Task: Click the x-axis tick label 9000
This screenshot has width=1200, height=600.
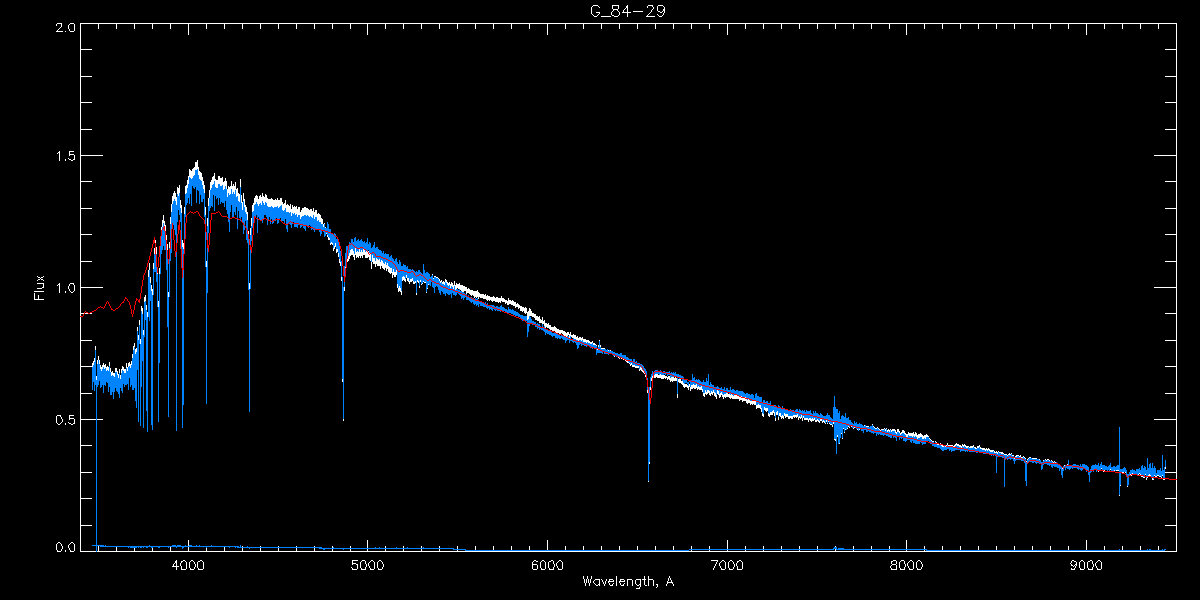Action: tap(1087, 564)
